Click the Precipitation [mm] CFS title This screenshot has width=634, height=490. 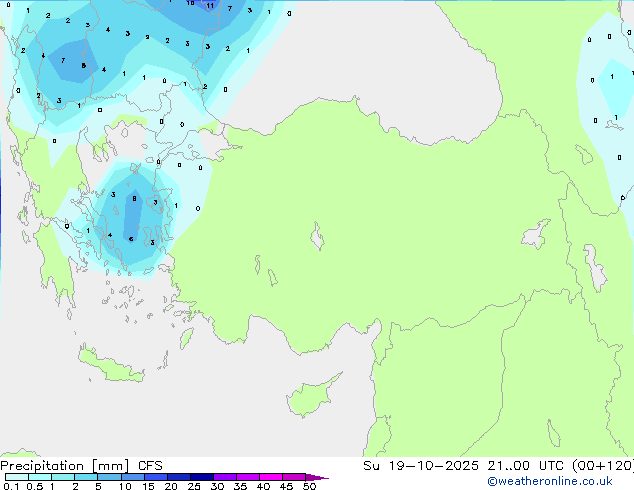(81, 466)
